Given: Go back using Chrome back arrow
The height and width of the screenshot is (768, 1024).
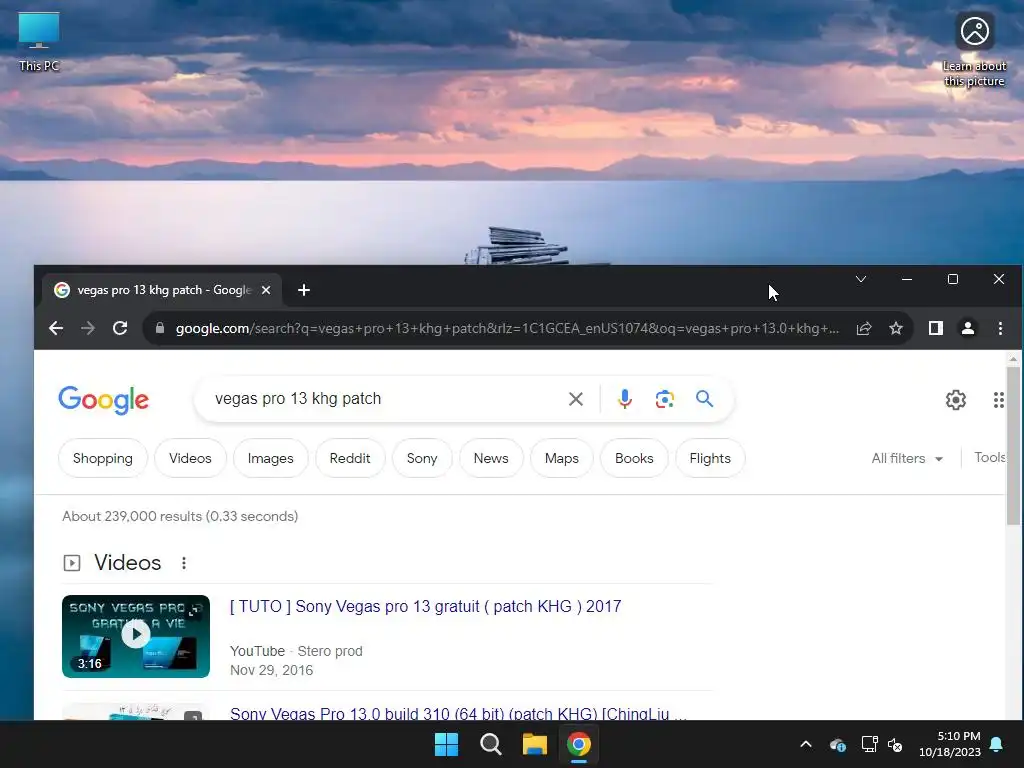Looking at the screenshot, I should click(x=56, y=328).
